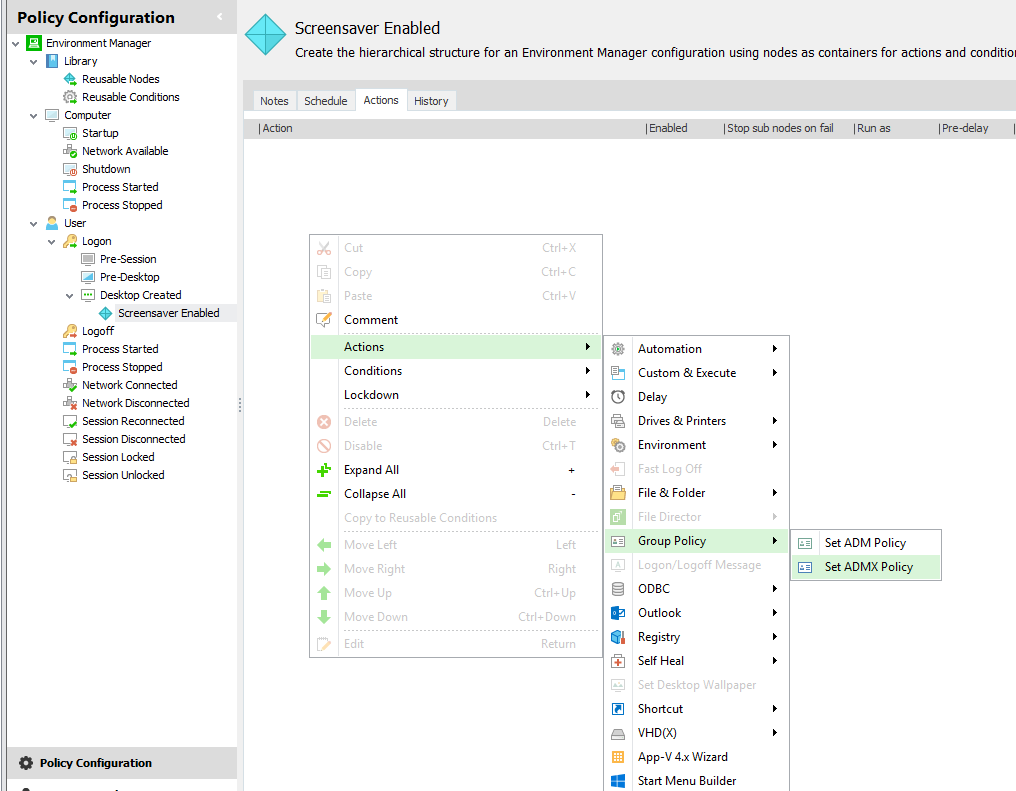The width and height of the screenshot is (1016, 791).
Task: Choose Set ADM Policy from the Group Policy submenu
Action: [x=865, y=542]
